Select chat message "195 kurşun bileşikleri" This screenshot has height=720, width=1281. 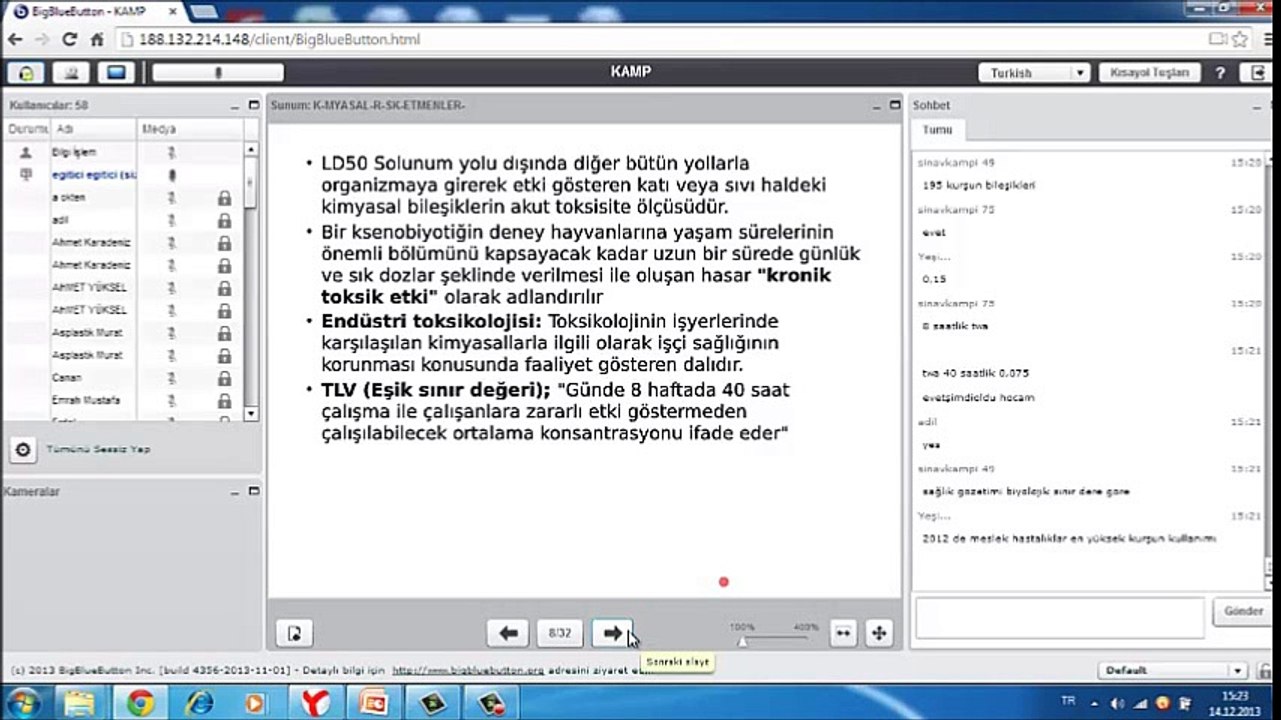point(979,185)
